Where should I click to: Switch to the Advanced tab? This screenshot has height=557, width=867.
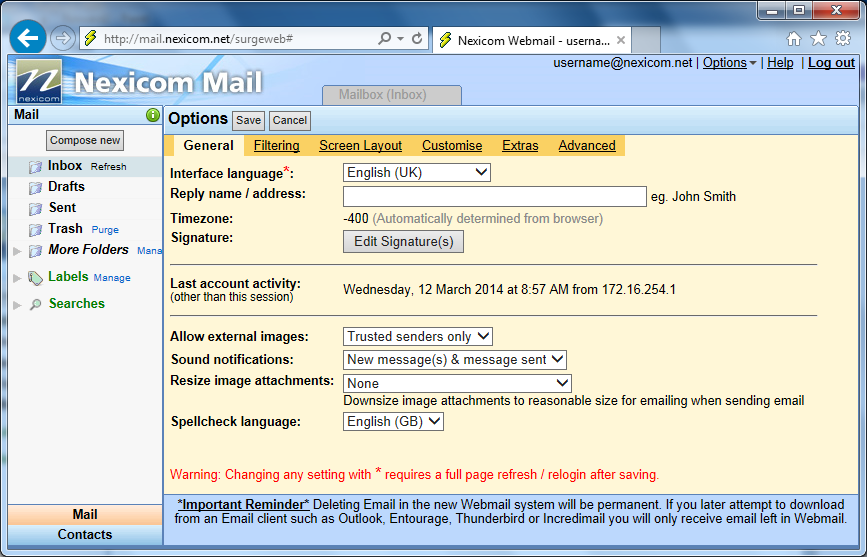[x=587, y=145]
